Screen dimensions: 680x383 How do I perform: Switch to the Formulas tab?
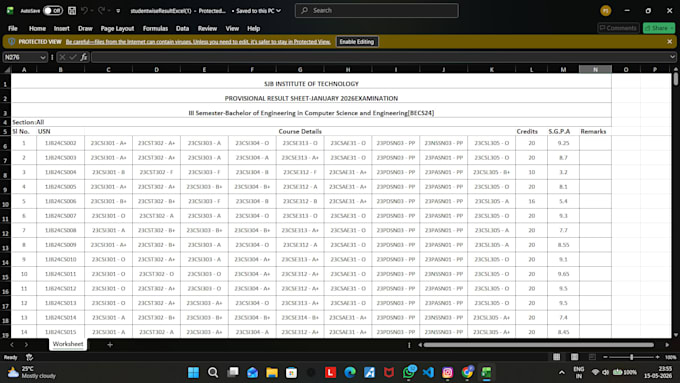155,28
